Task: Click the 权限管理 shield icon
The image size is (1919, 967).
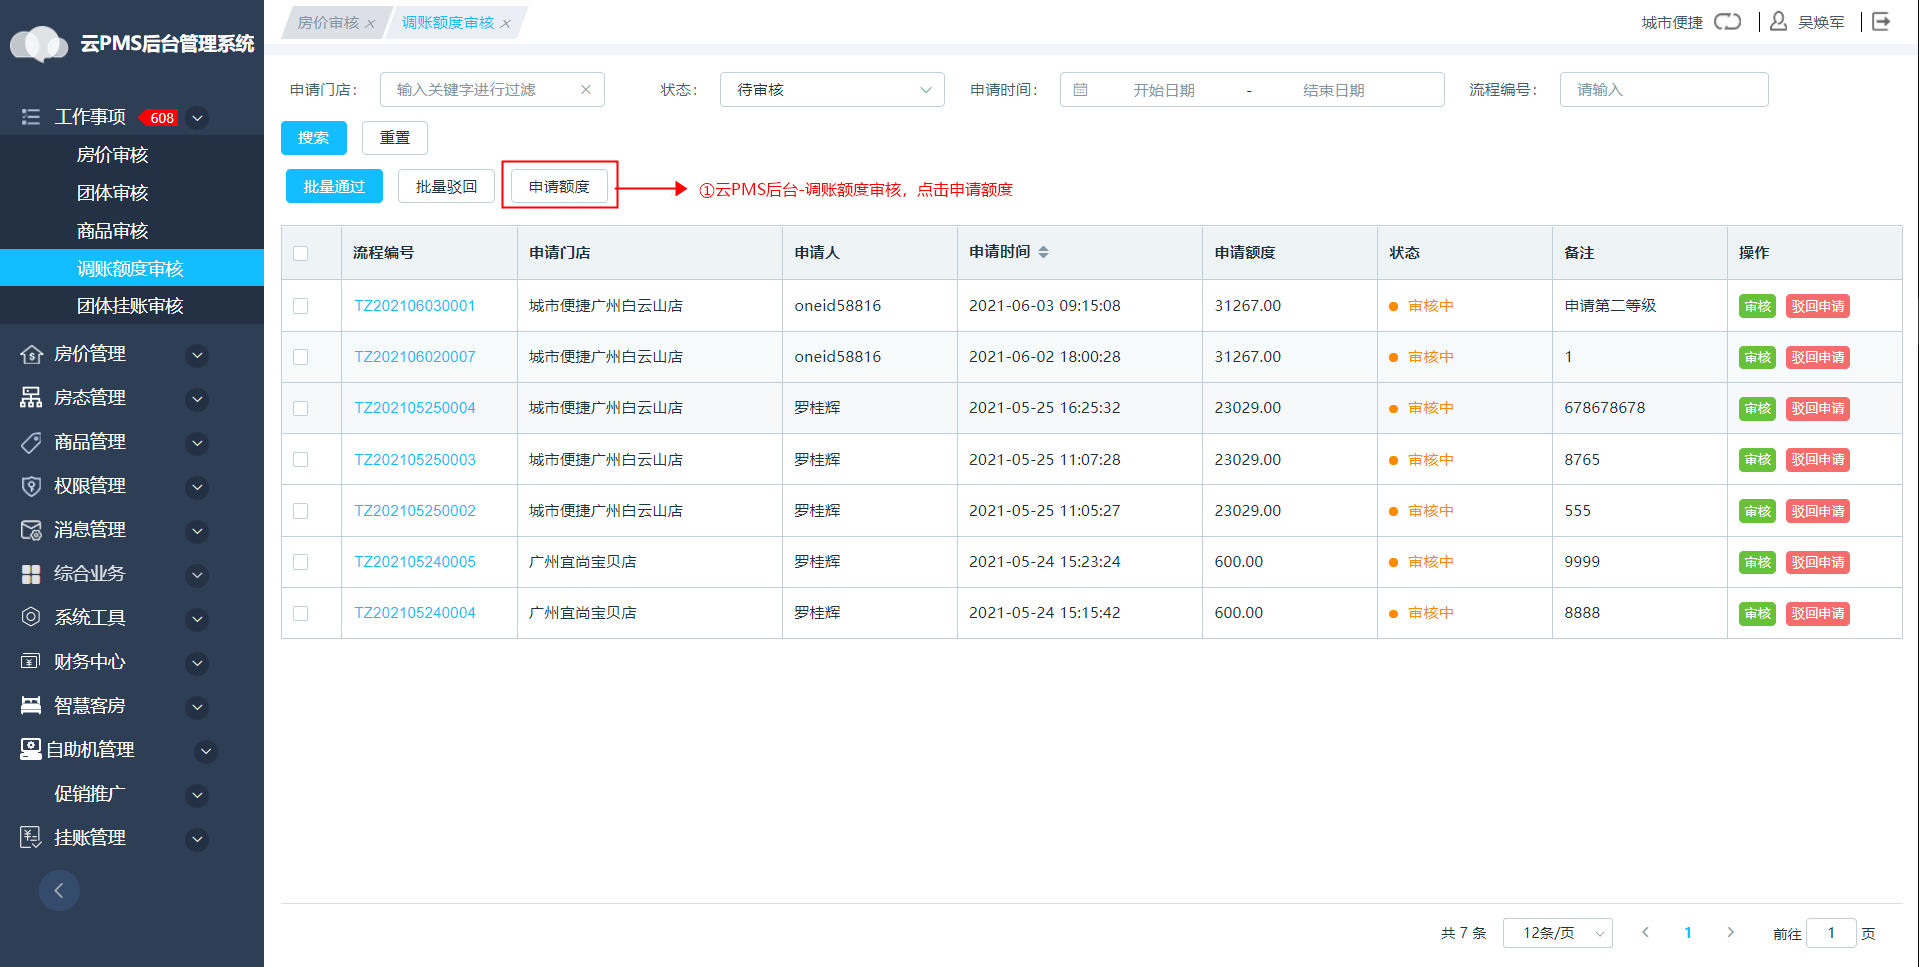Action: (x=31, y=486)
